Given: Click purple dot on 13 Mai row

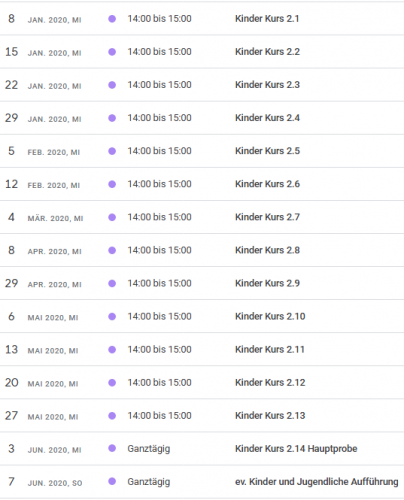Looking at the screenshot, I should [112, 349].
